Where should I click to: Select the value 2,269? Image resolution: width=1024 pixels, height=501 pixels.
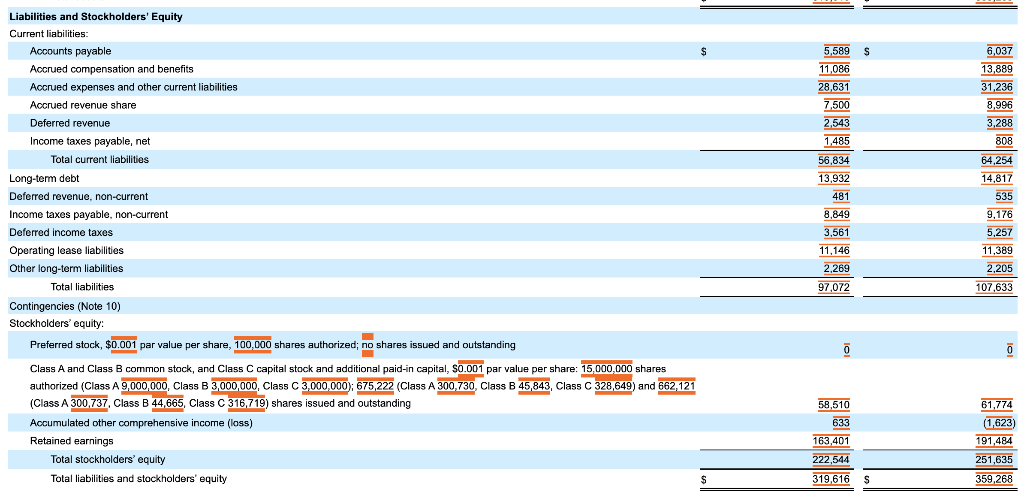pyautogui.click(x=837, y=268)
